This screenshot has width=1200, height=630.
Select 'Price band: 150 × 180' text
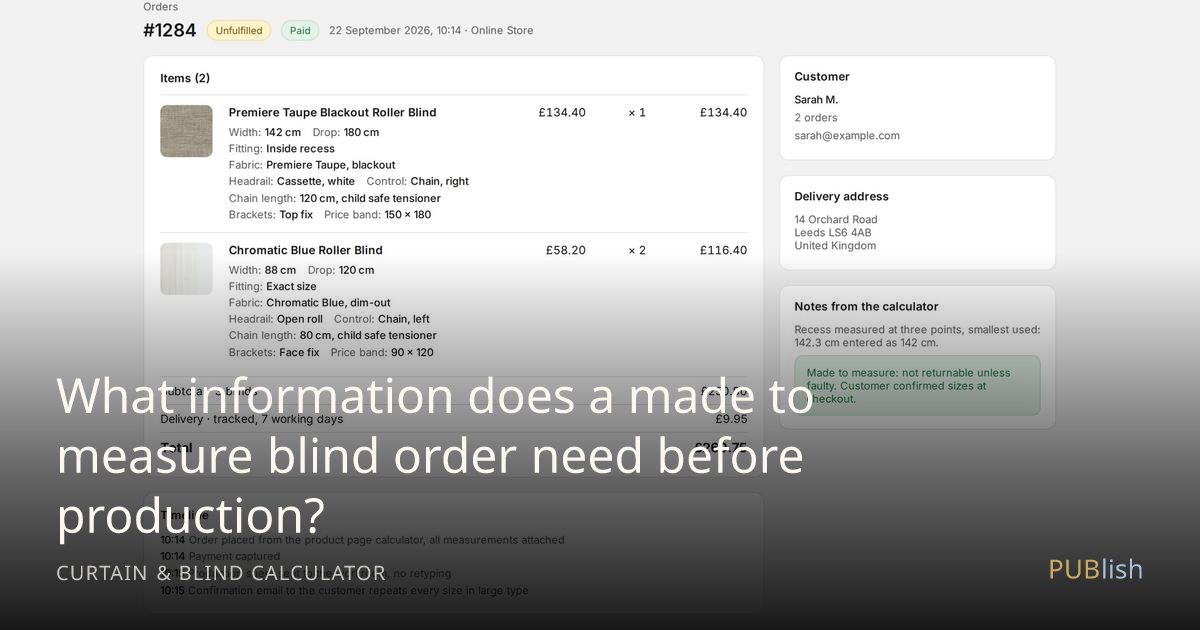pos(378,214)
